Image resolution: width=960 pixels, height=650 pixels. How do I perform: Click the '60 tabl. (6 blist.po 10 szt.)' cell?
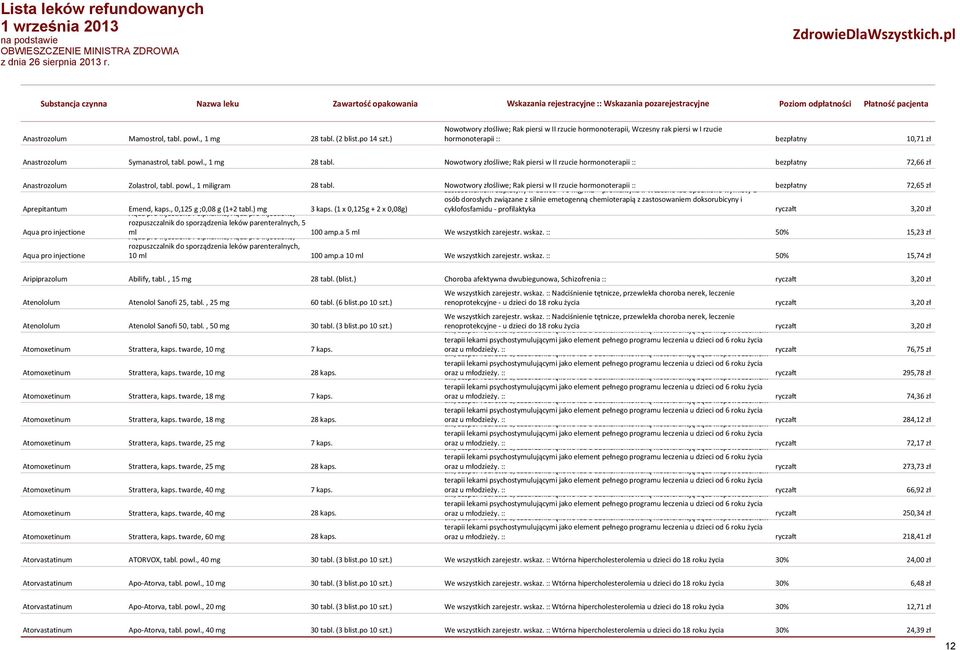tap(351, 302)
